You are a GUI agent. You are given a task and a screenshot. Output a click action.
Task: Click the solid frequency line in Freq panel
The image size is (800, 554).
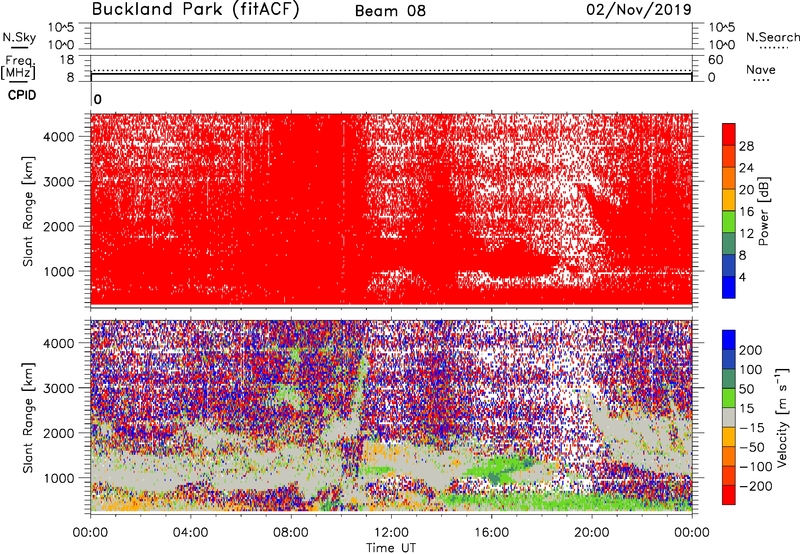point(391,74)
